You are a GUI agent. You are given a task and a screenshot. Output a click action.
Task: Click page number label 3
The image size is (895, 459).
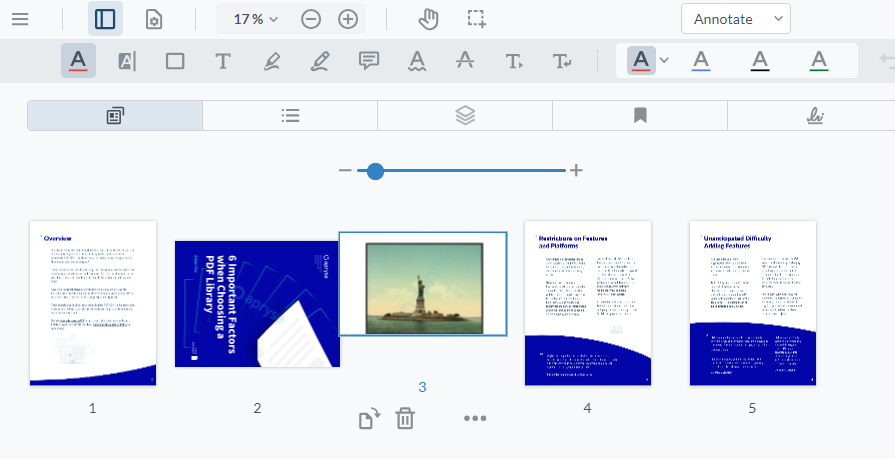(x=422, y=387)
